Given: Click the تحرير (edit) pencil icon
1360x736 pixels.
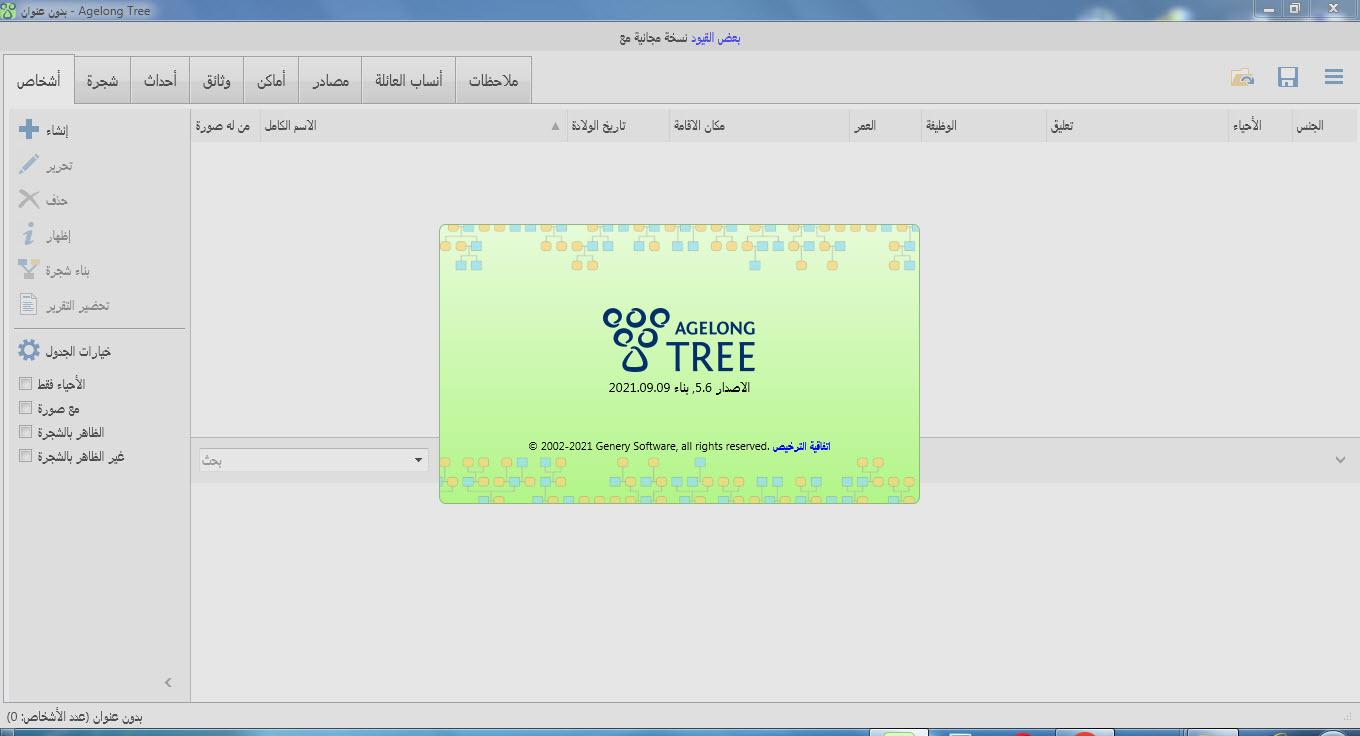Looking at the screenshot, I should pyautogui.click(x=29, y=165).
